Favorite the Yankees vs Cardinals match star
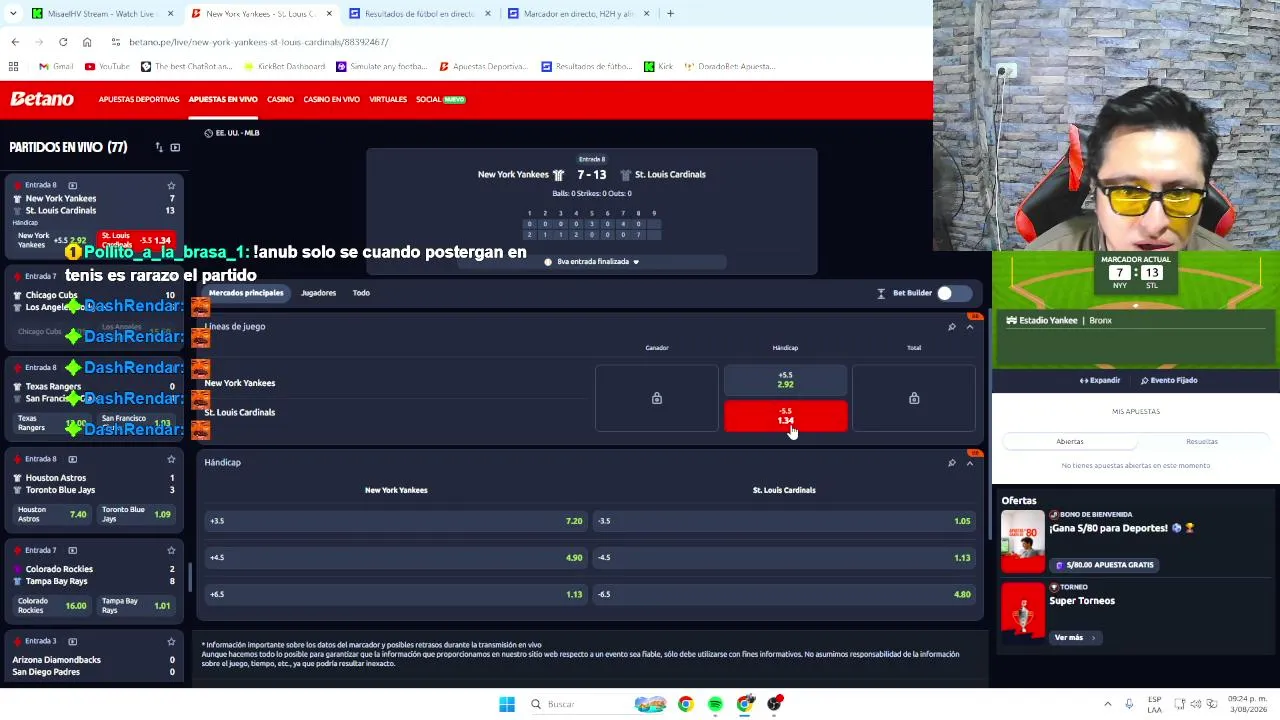The height and width of the screenshot is (720, 1280). click(171, 185)
